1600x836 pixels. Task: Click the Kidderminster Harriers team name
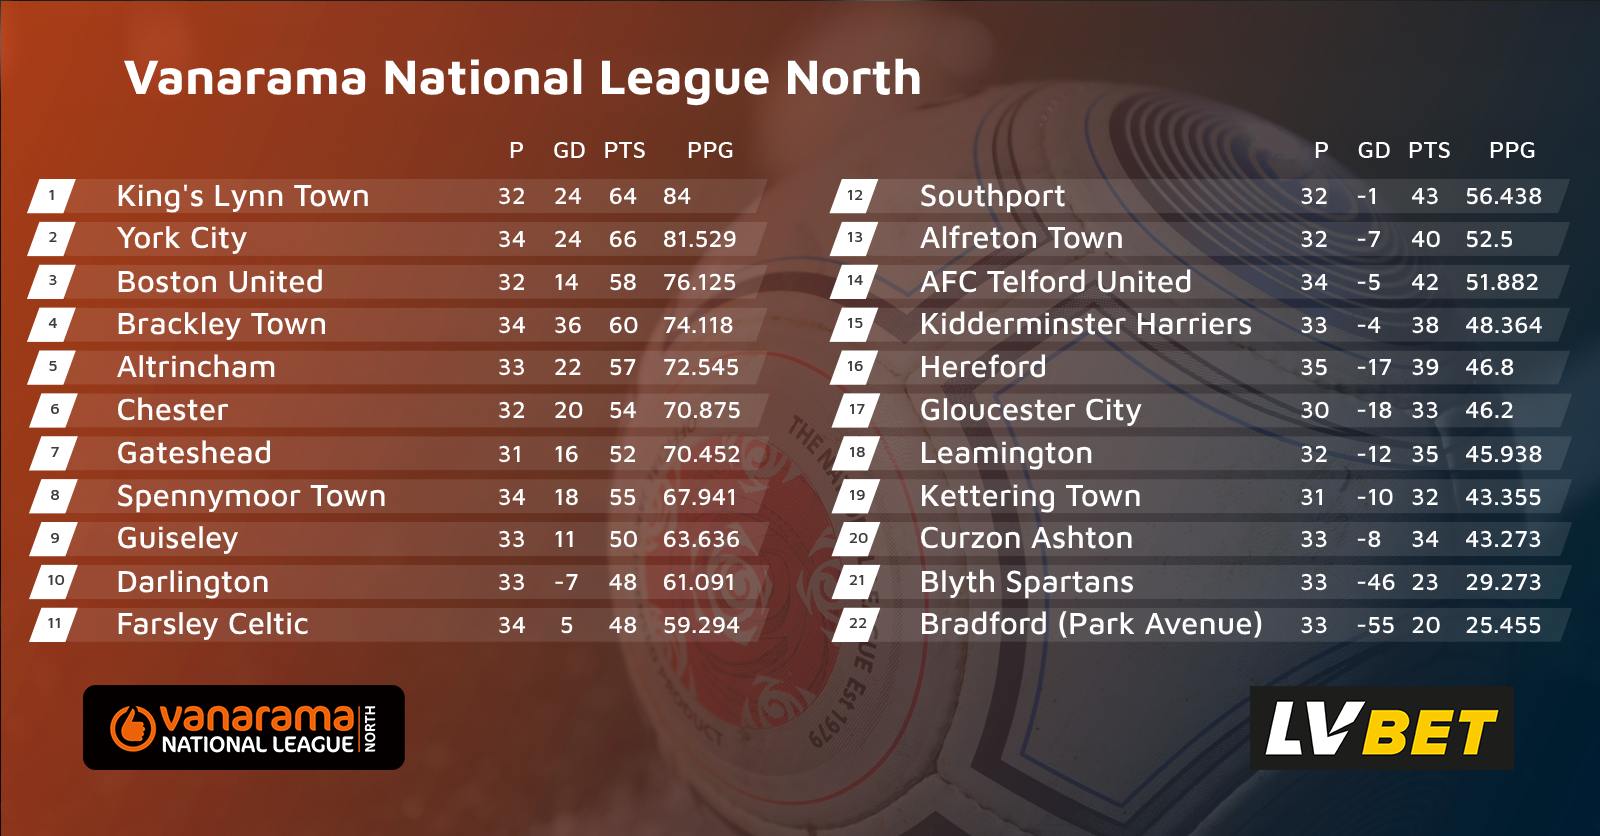coord(1085,325)
